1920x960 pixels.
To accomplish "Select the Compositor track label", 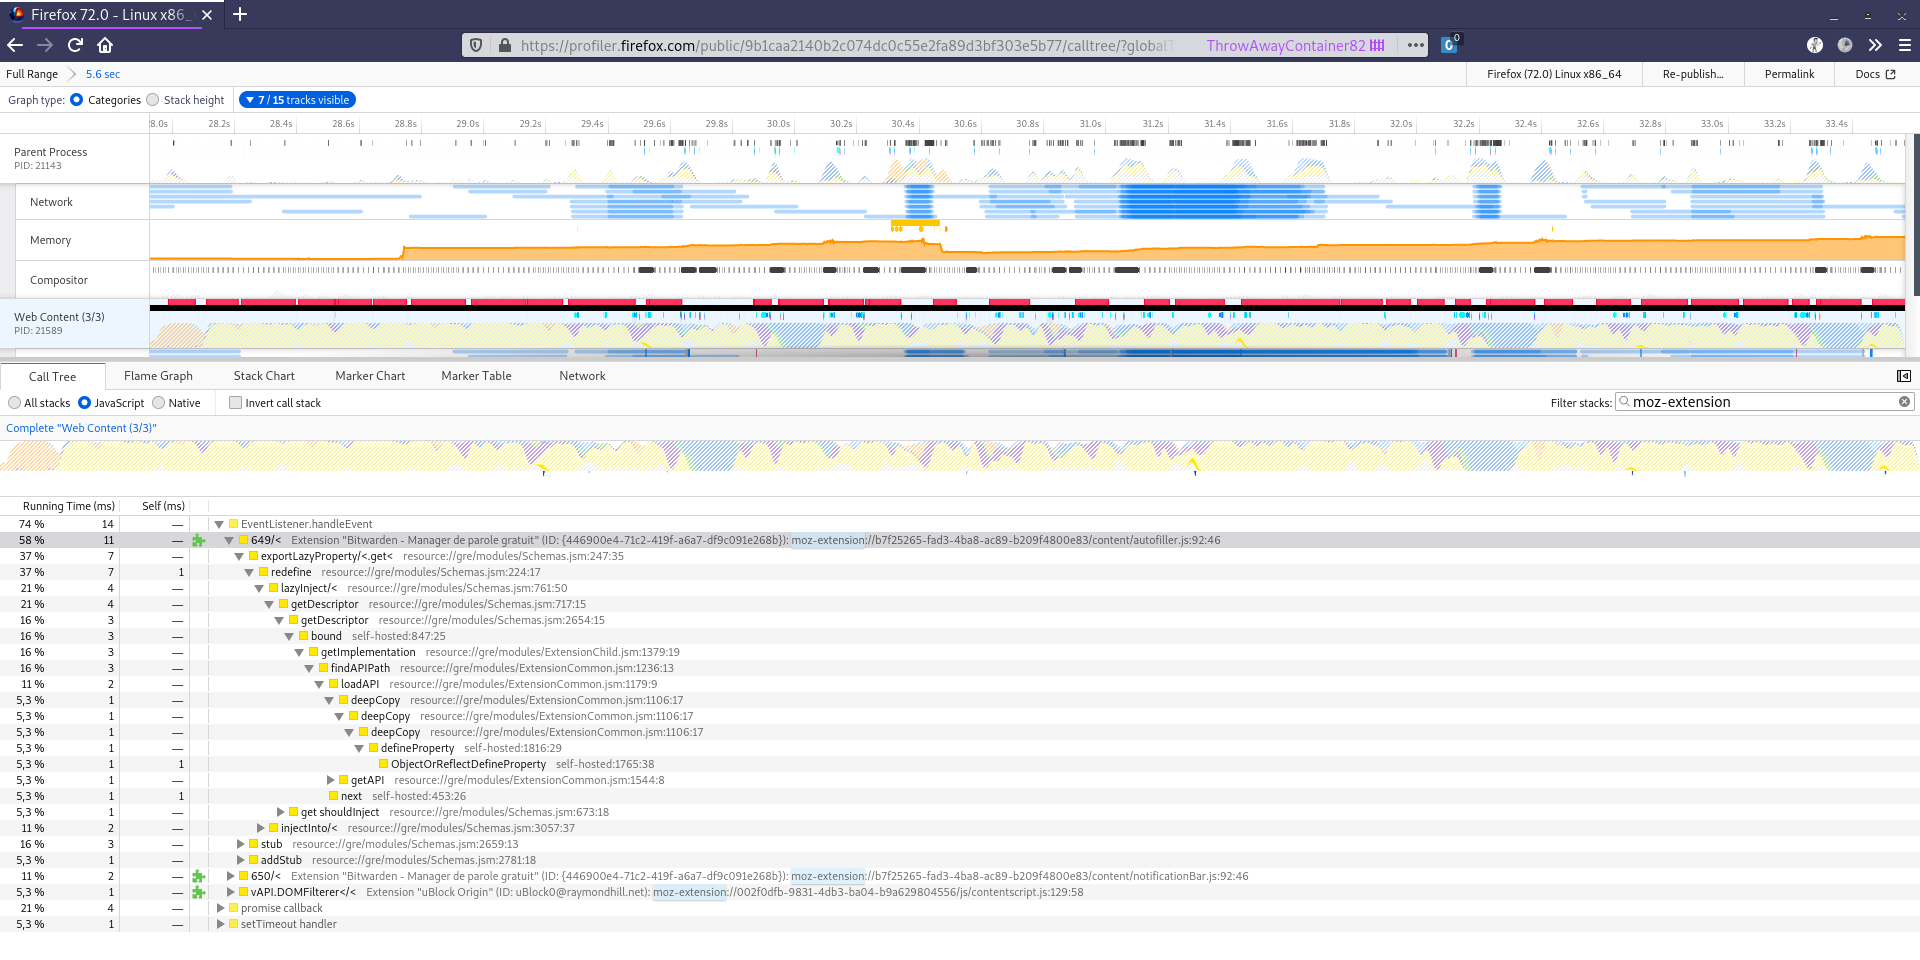I will 59,280.
